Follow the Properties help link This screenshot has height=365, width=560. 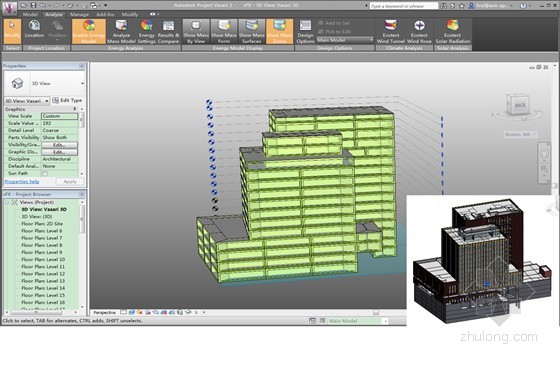[x=22, y=182]
